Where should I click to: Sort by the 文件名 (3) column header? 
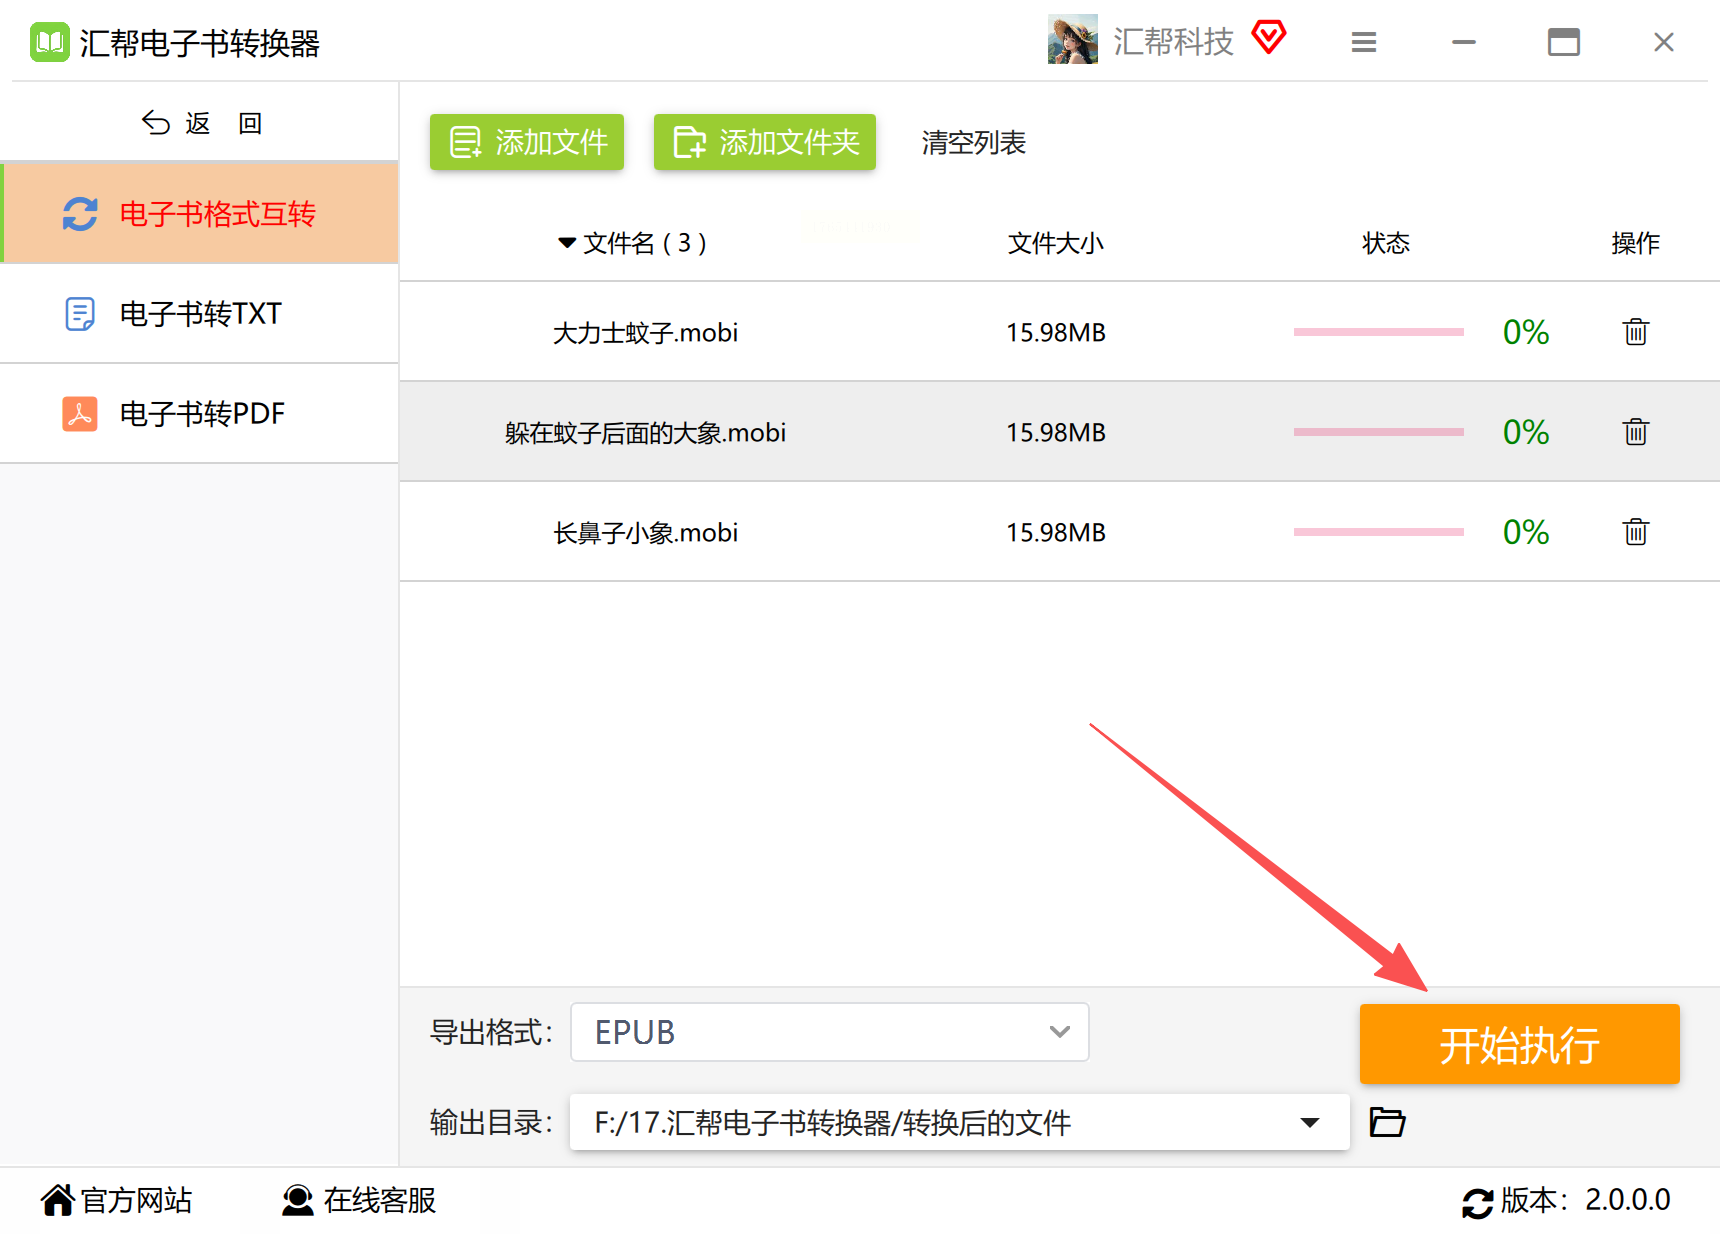click(633, 243)
